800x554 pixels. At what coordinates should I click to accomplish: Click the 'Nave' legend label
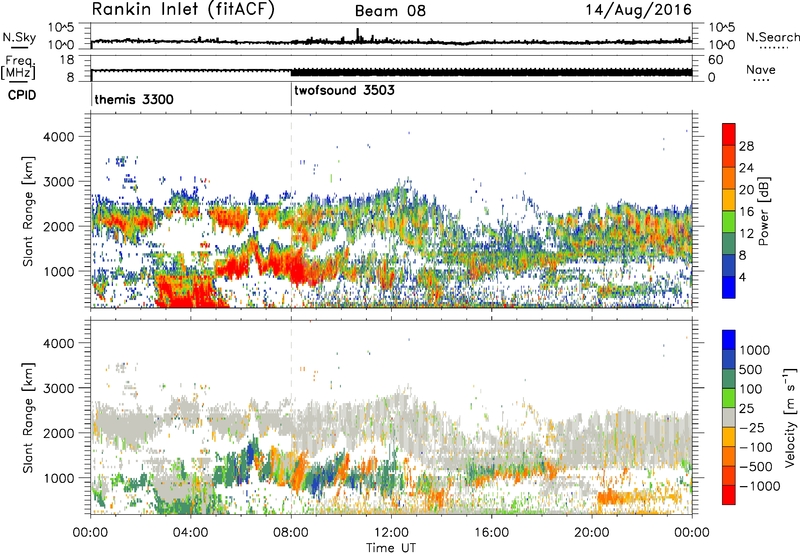(x=761, y=70)
